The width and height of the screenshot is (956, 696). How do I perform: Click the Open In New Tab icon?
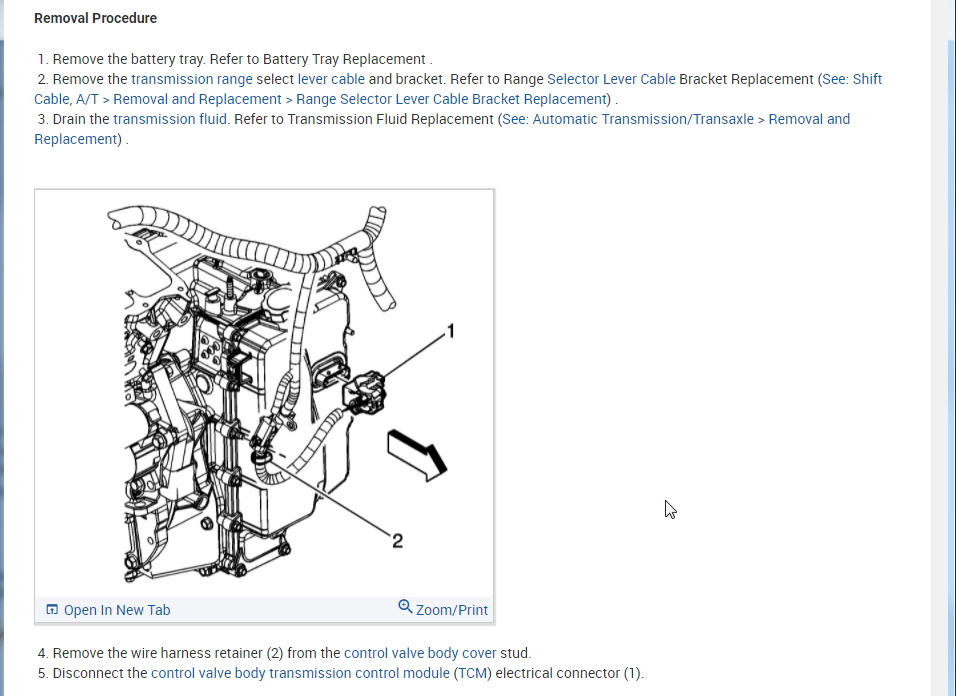pos(52,609)
